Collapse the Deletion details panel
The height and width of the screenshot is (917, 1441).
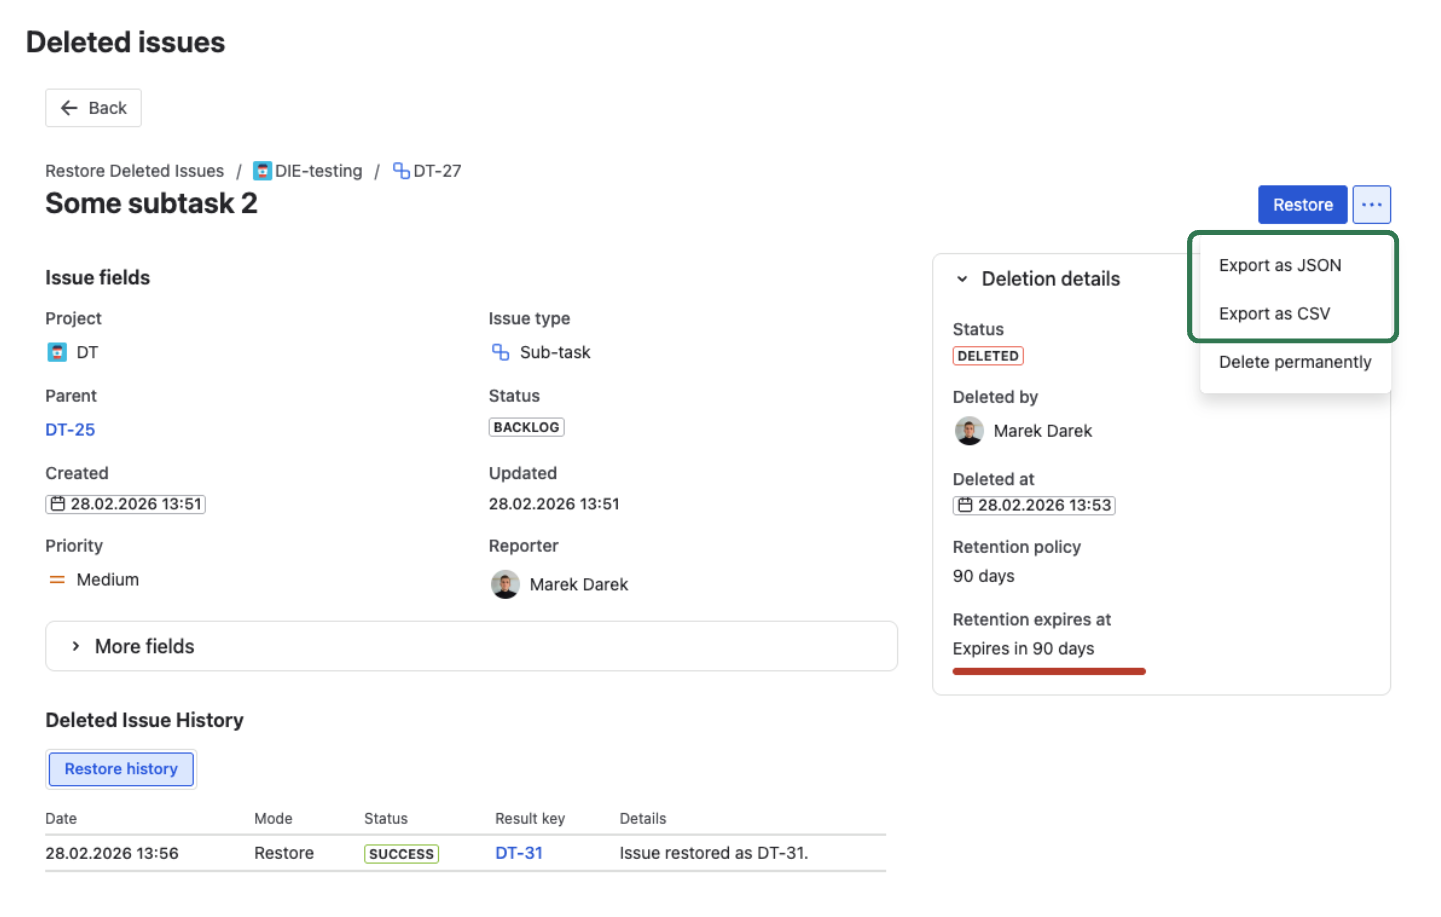click(x=963, y=279)
